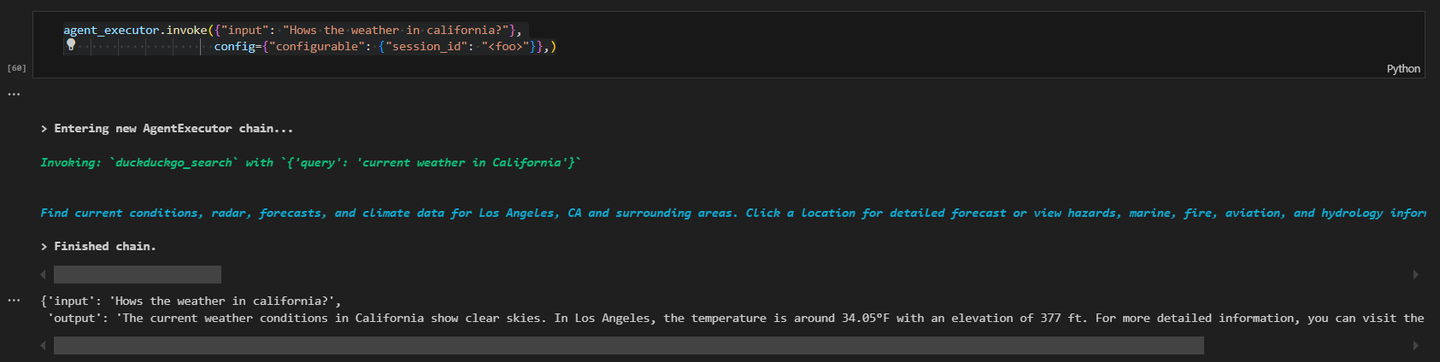Screen dimensions: 1440x362
Task: Click the blue Los Angeles search result text
Action: coord(732,213)
